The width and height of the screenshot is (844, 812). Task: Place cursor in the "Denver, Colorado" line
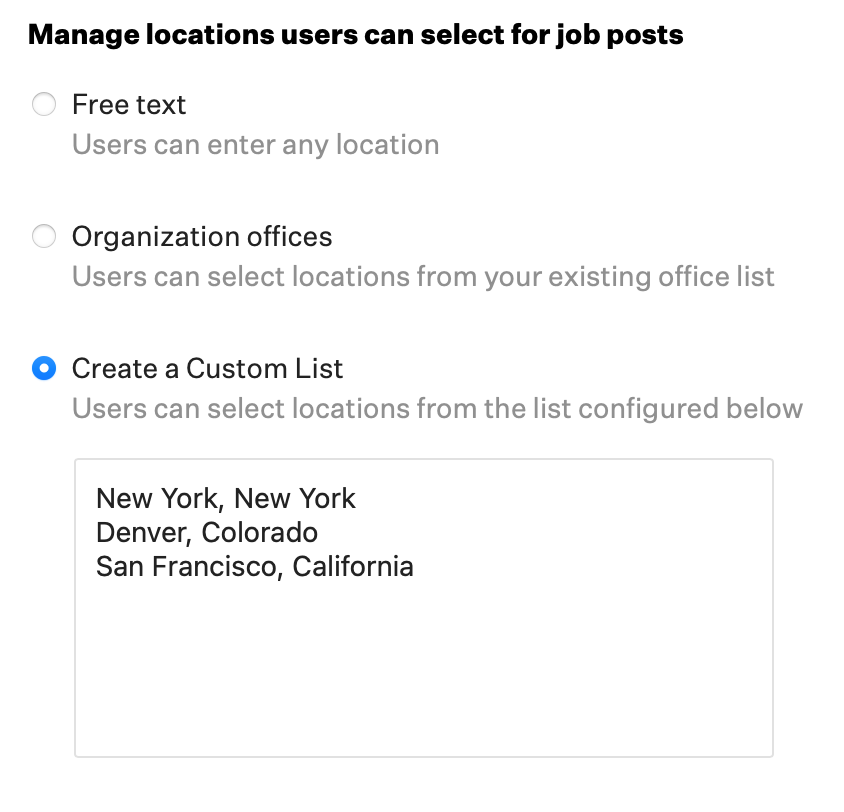[x=206, y=532]
